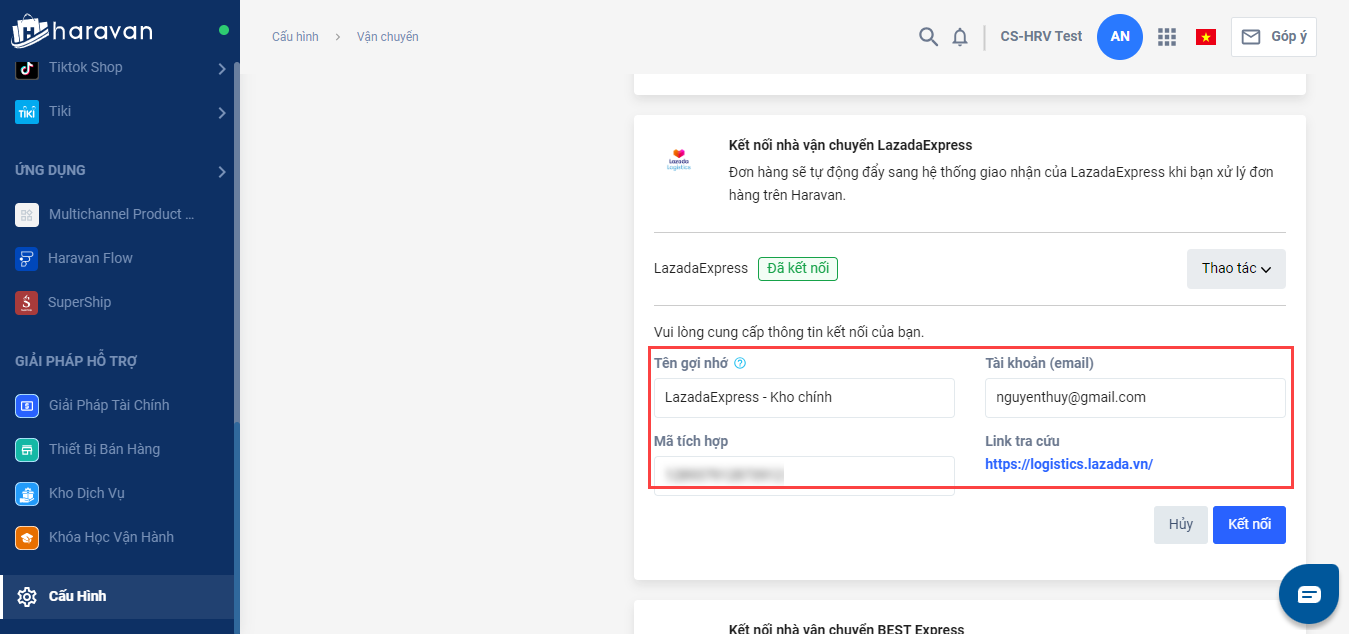Viewport: 1349px width, 634px height.
Task: Open SuperShip app in sidebar
Action: 79,302
